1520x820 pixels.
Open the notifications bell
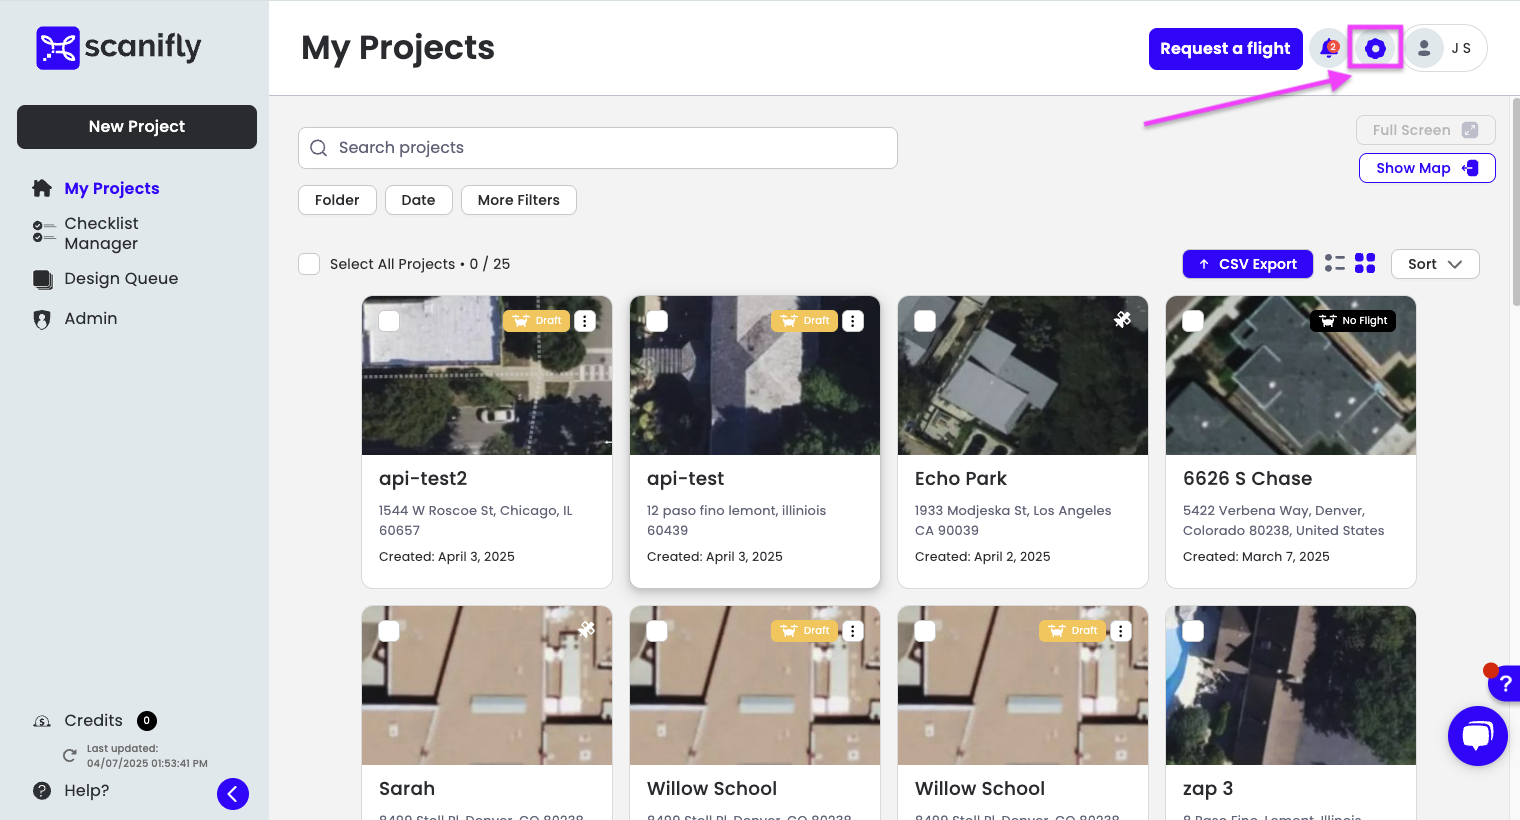point(1328,48)
